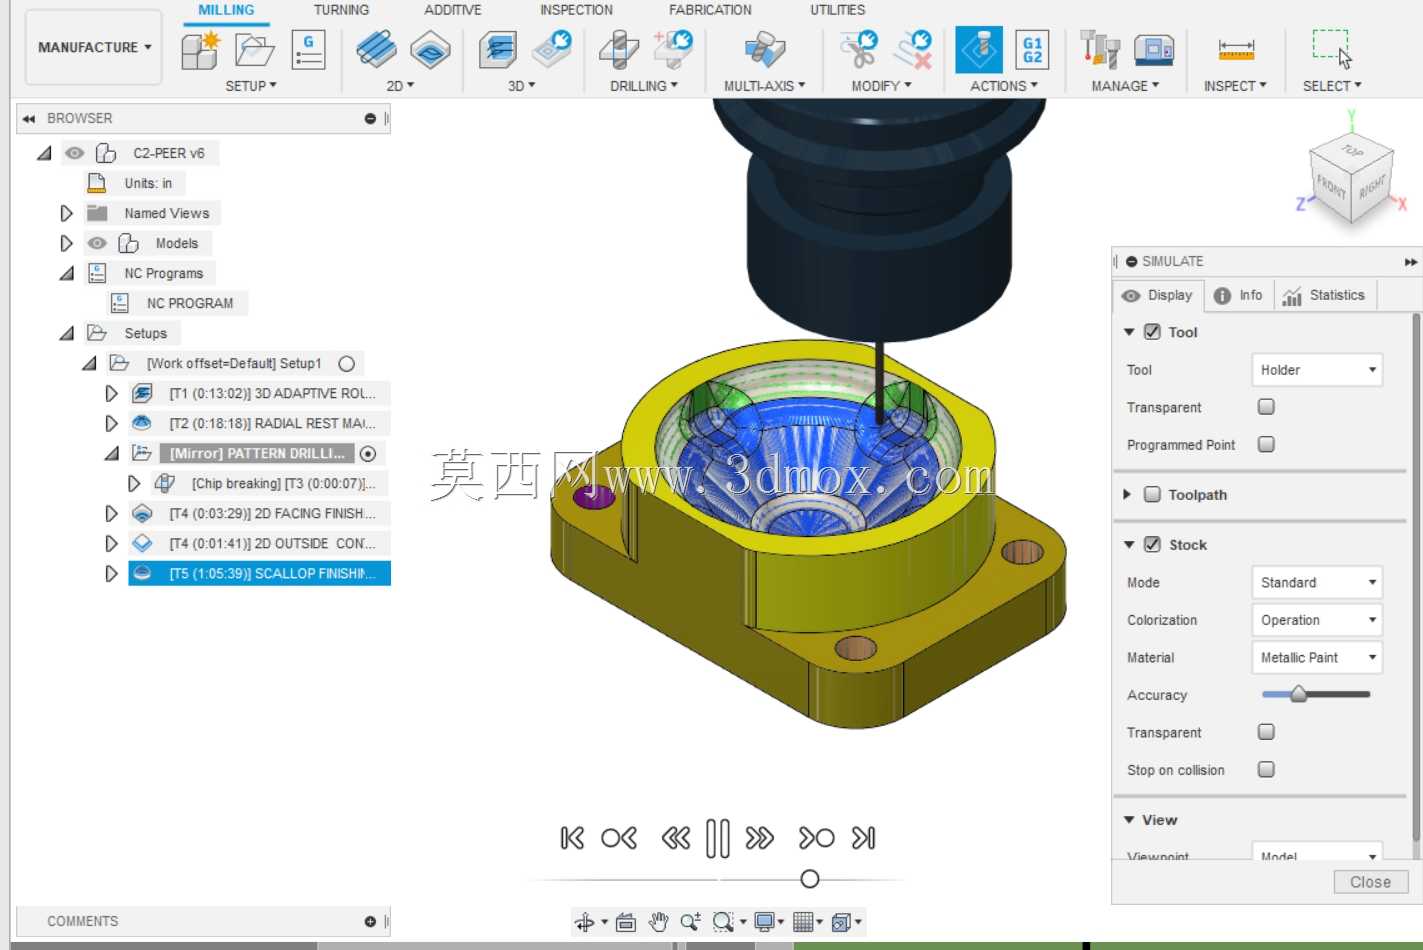Screen dimensions: 1423x950
Task: Enable the Toolpath checkbox
Action: [1152, 494]
